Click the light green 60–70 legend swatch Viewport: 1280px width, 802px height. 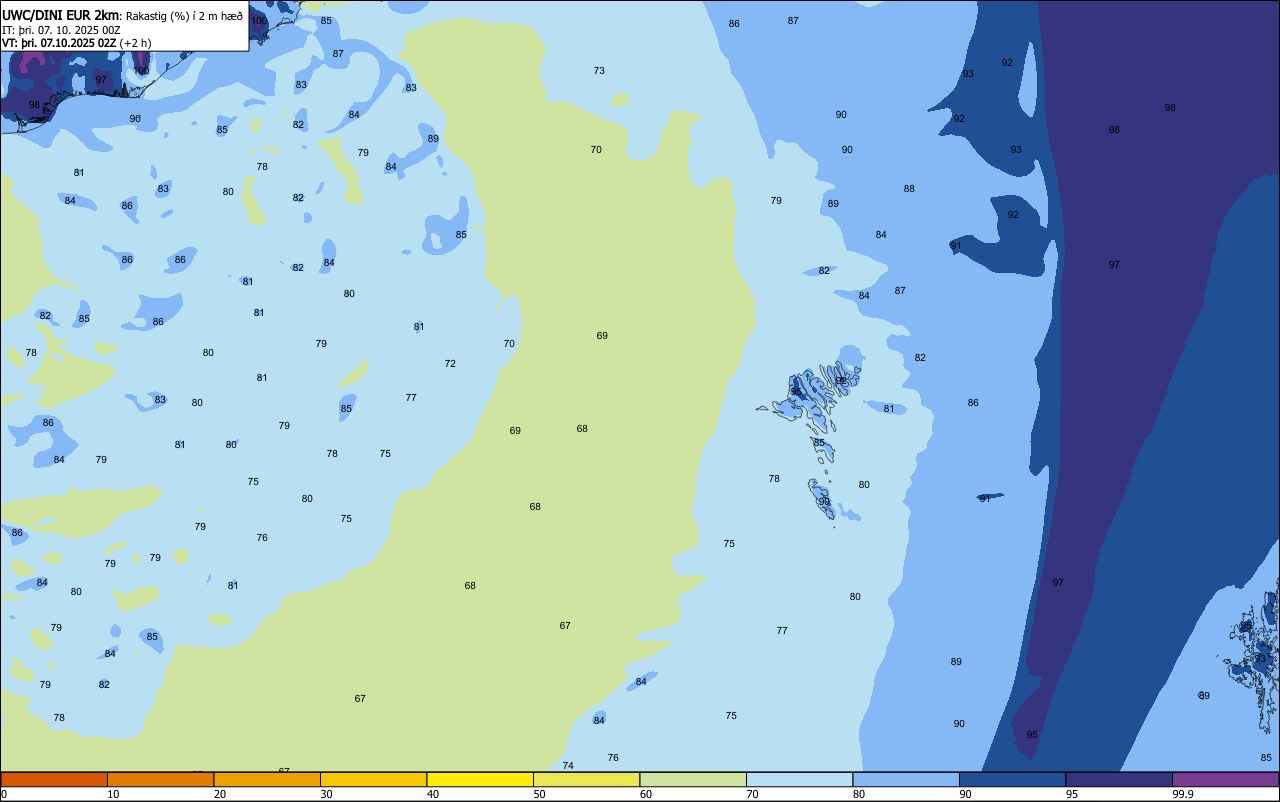[693, 780]
